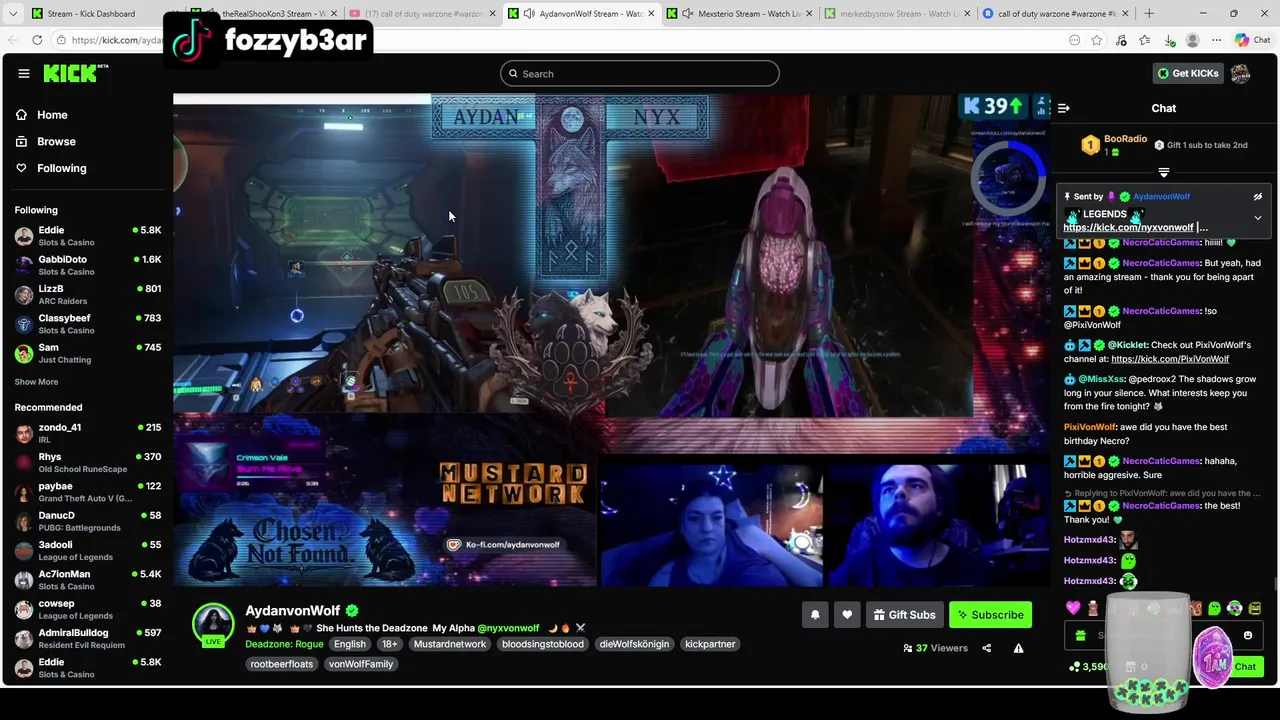The height and width of the screenshot is (720, 1280).
Task: Open DanucD PUBG channel
Action: pyautogui.click(x=88, y=521)
